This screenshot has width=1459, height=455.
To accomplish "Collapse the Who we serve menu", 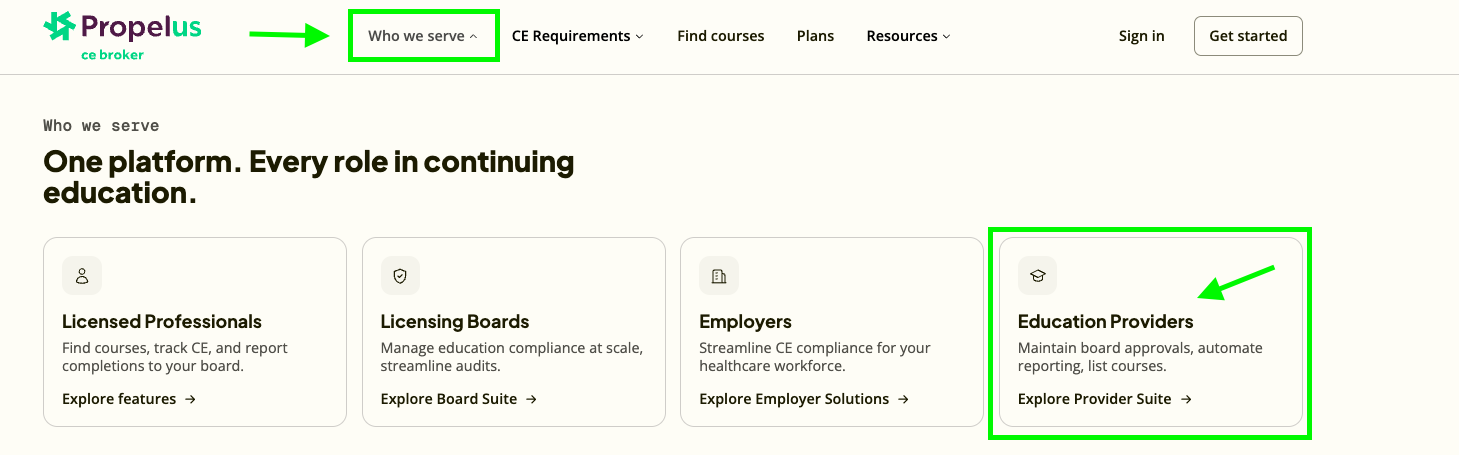I will pyautogui.click(x=423, y=36).
